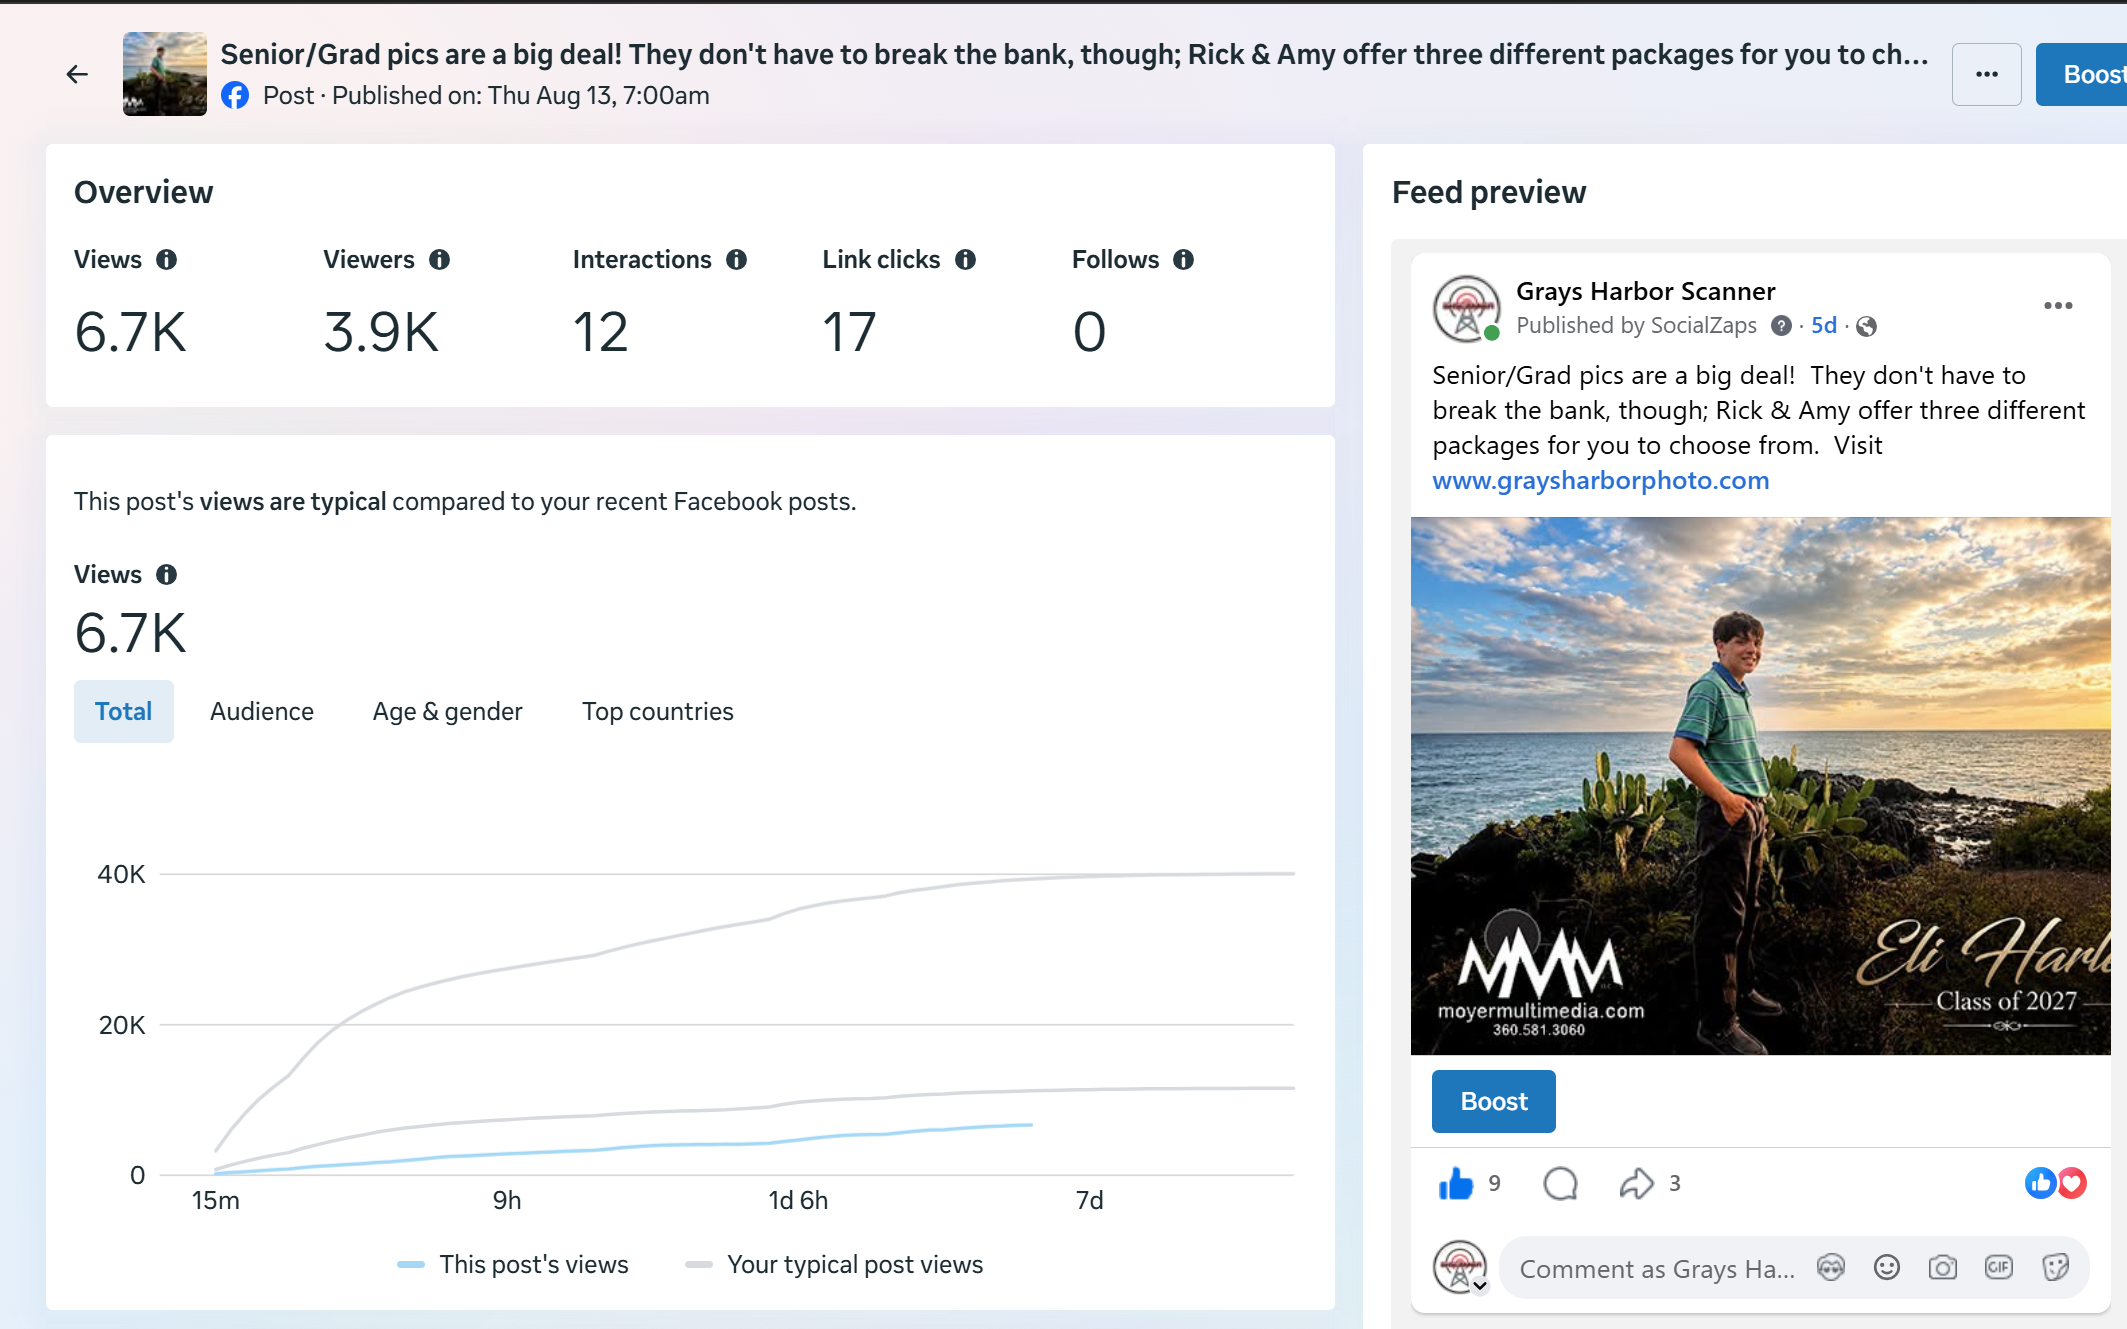Click the blue Boost button in the header
Image resolution: width=2127 pixels, height=1329 pixels.
pos(2082,75)
